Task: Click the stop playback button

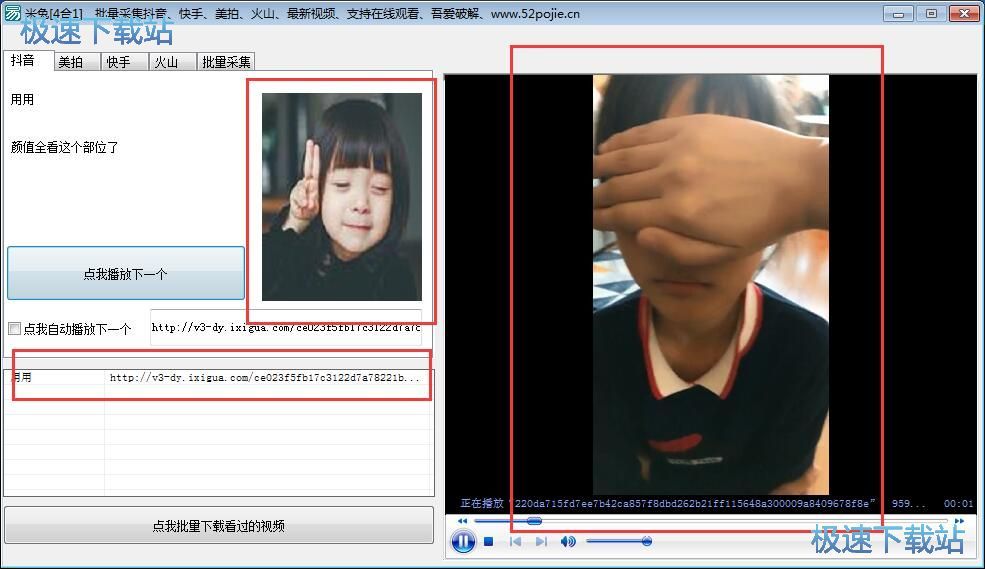Action: pyautogui.click(x=489, y=542)
